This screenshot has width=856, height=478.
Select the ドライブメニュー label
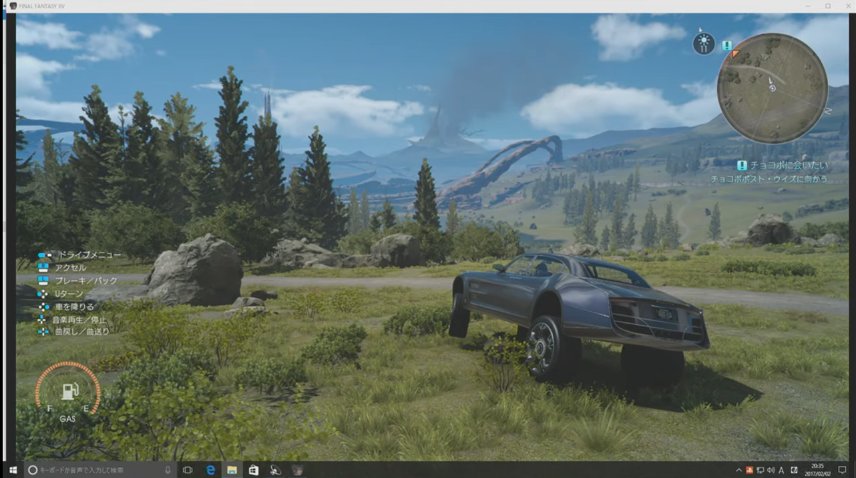pos(89,255)
